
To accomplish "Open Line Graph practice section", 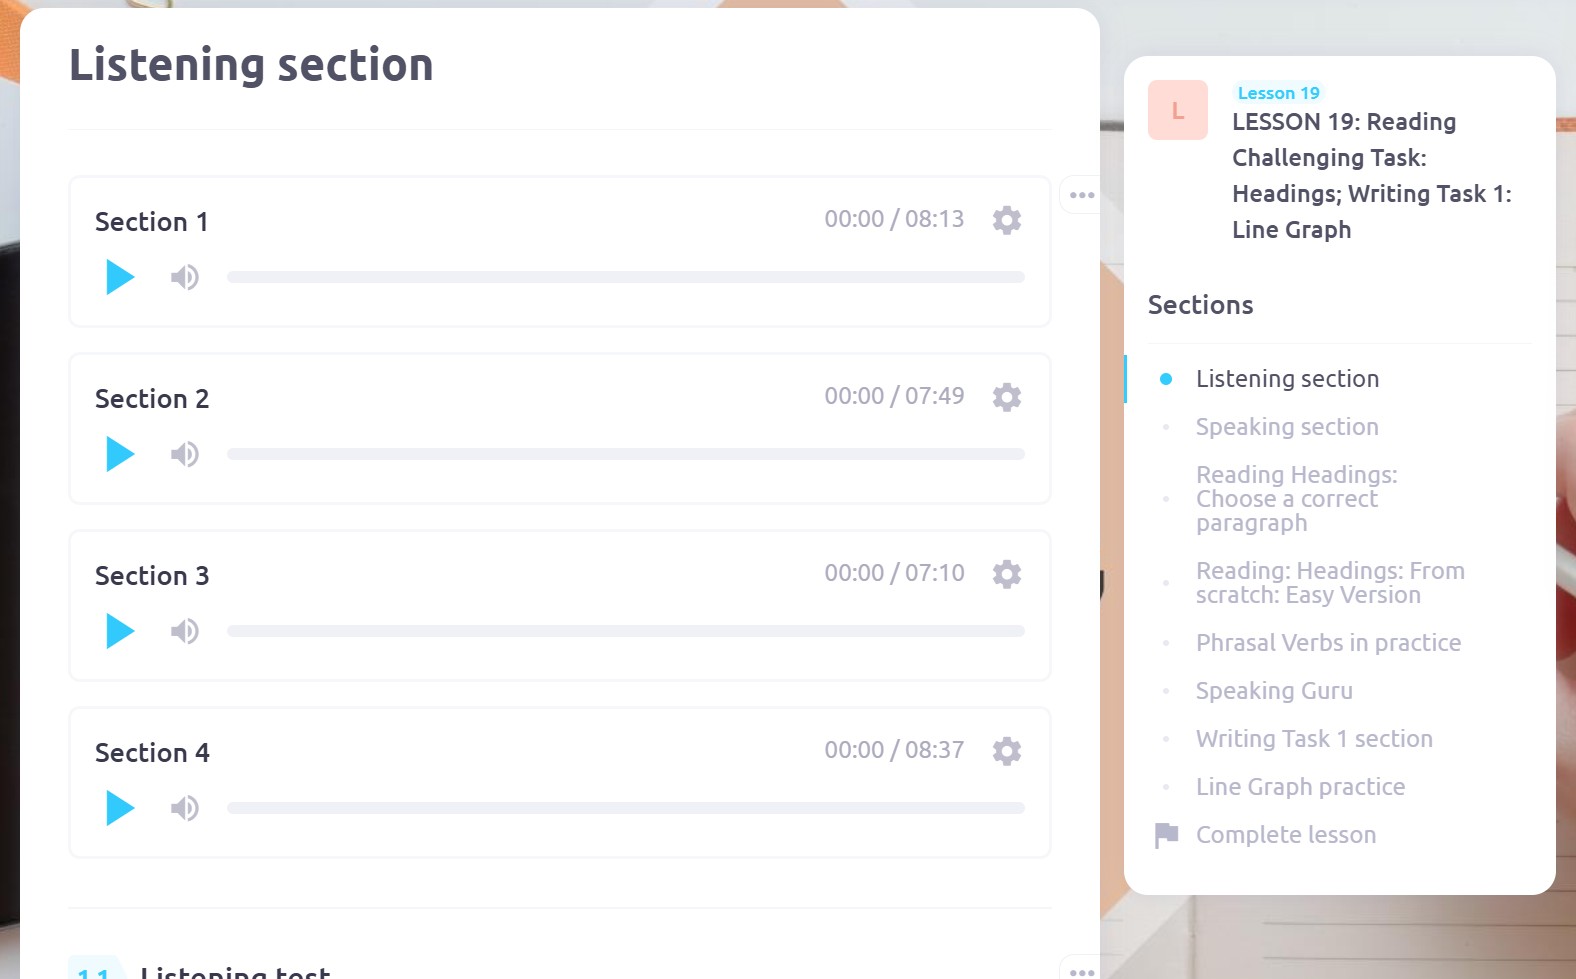I will [1300, 787].
